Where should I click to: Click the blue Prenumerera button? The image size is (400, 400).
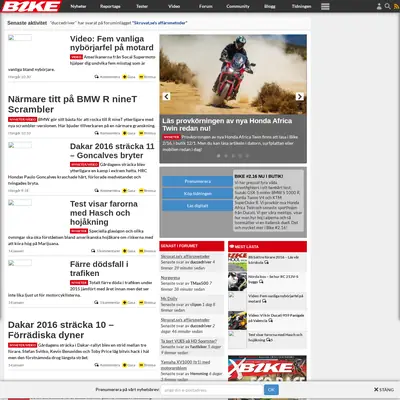pyautogui.click(x=198, y=181)
